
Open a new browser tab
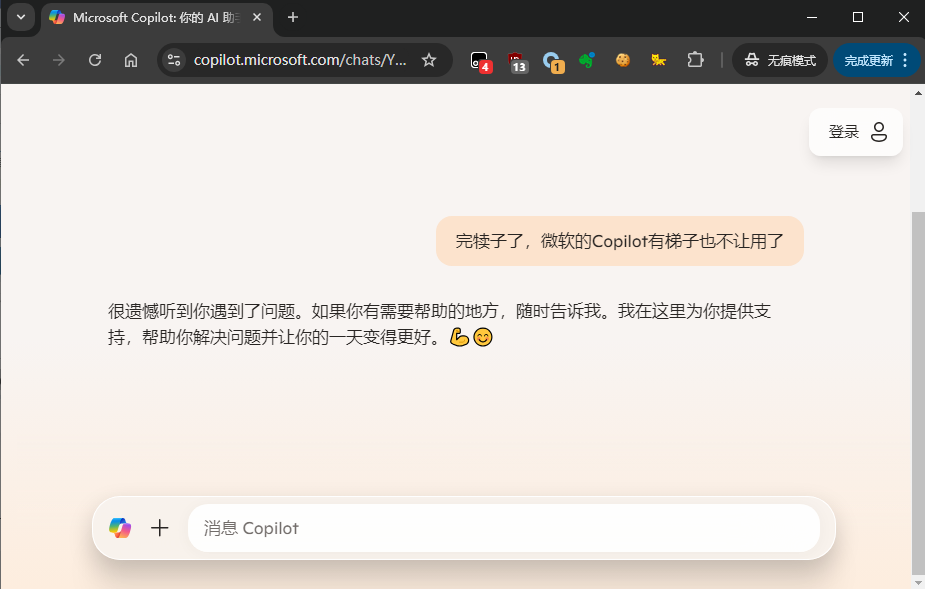[293, 18]
